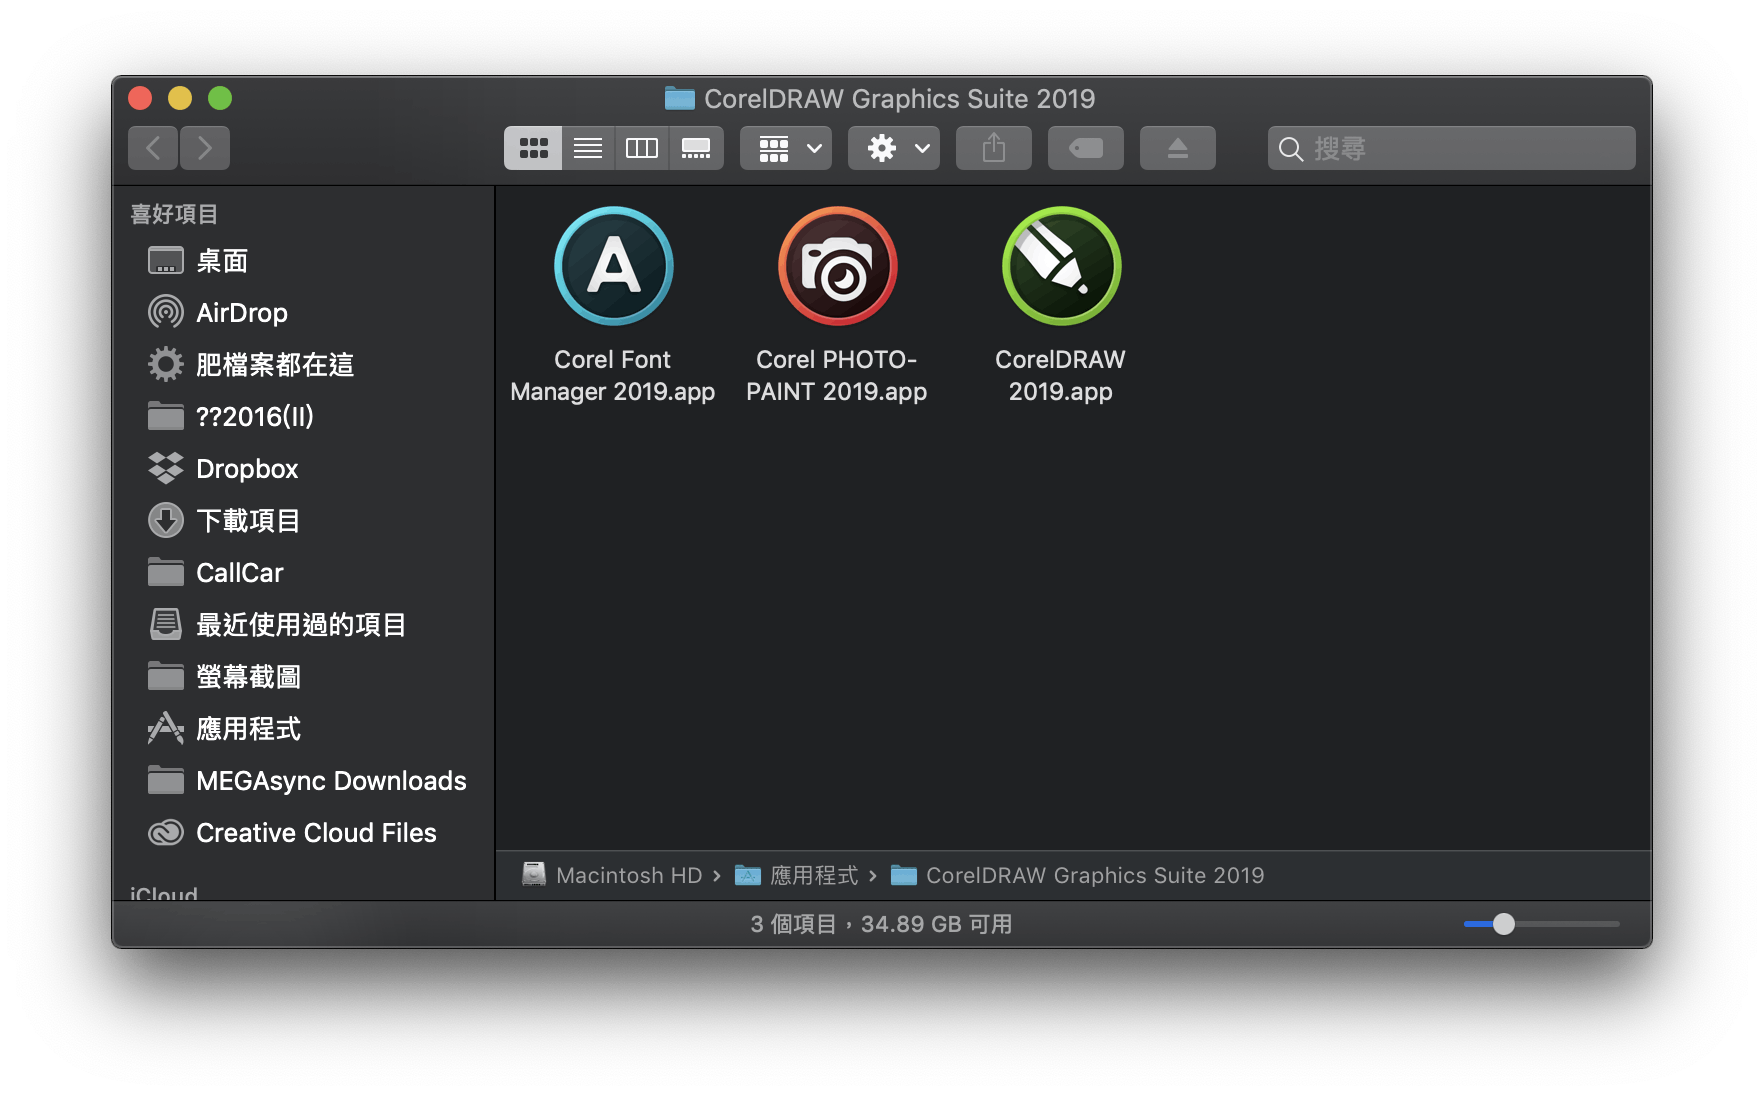
Task: Click the Edit Tags toolbar button
Action: tap(1086, 148)
